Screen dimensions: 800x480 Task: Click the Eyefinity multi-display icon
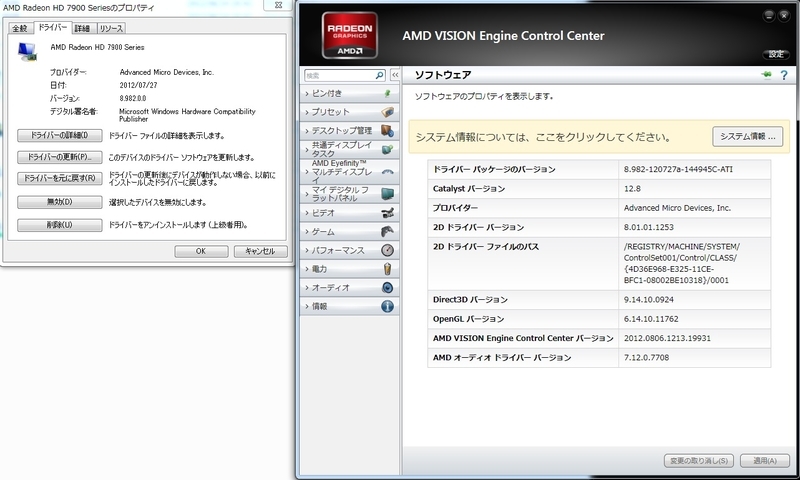(387, 172)
